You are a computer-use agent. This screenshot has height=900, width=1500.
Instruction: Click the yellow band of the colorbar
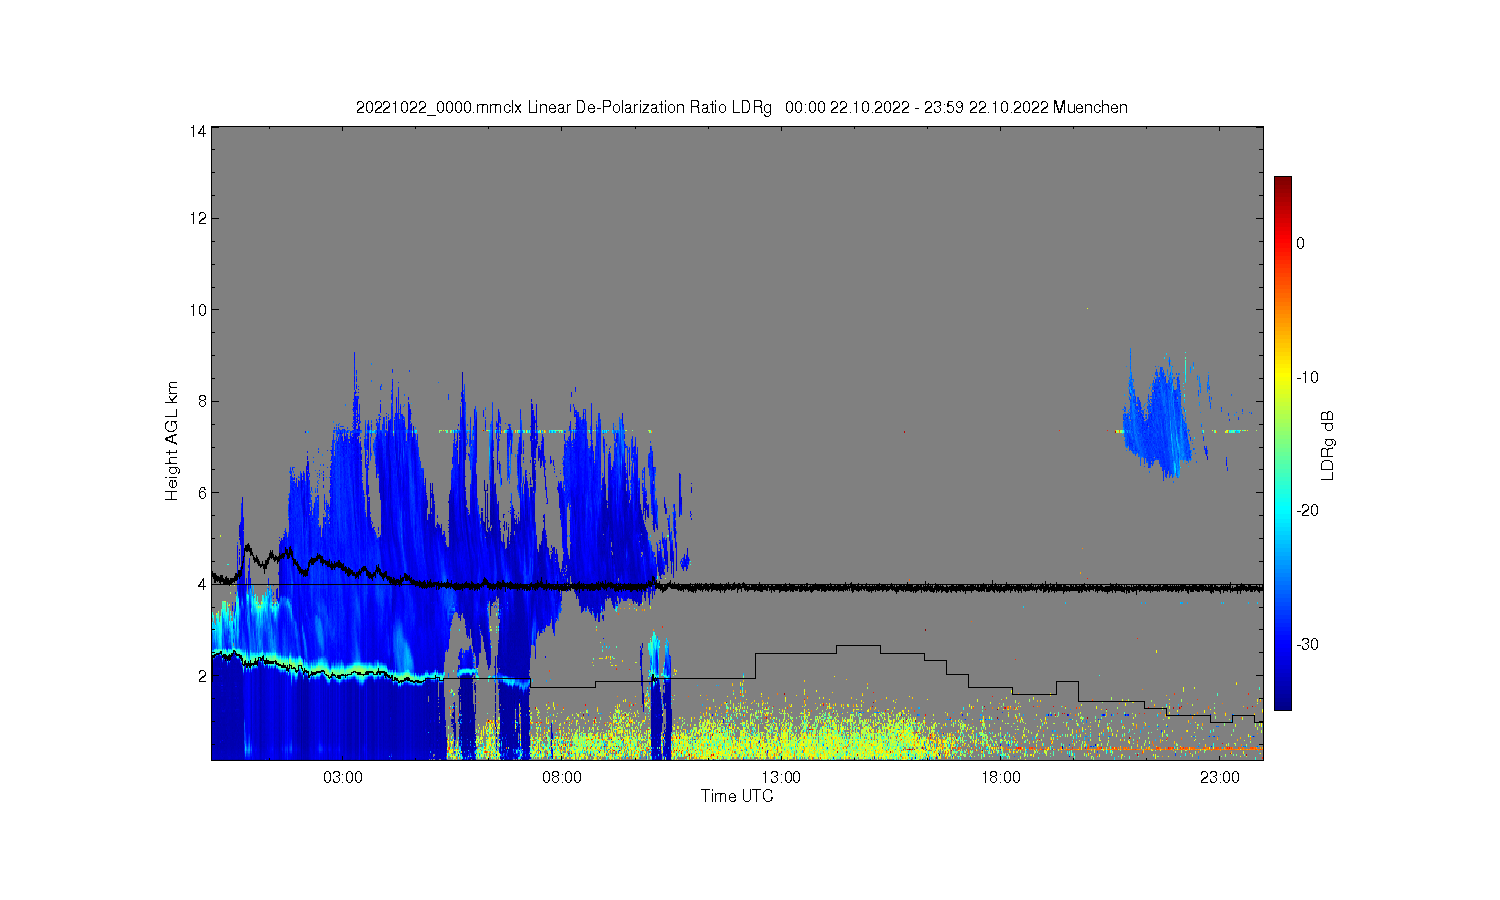pyautogui.click(x=1282, y=377)
